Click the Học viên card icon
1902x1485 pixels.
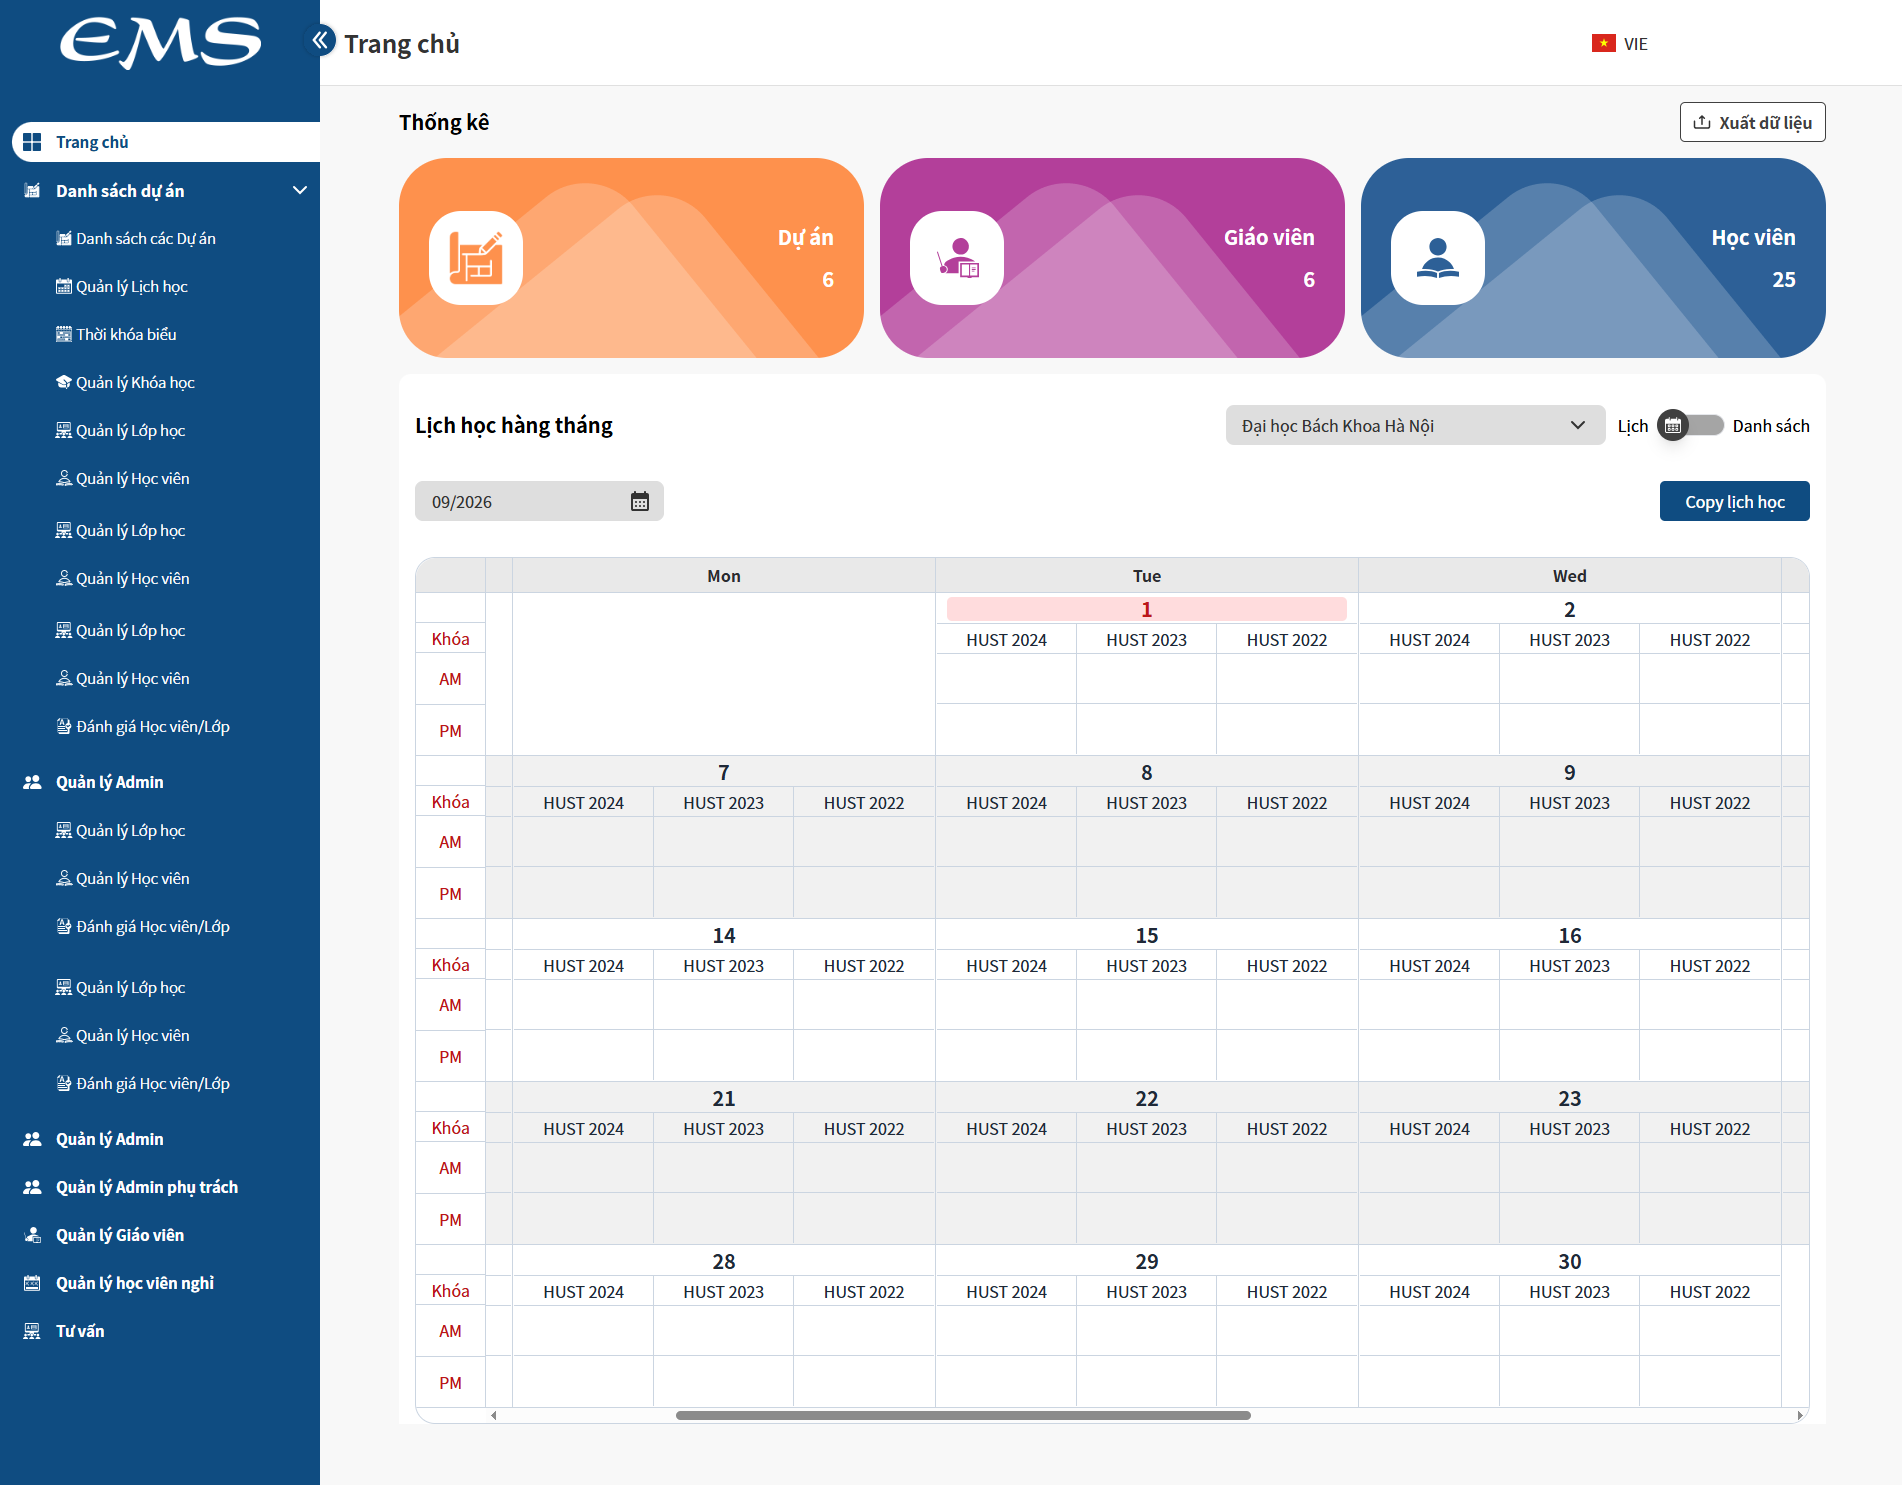coord(1438,258)
